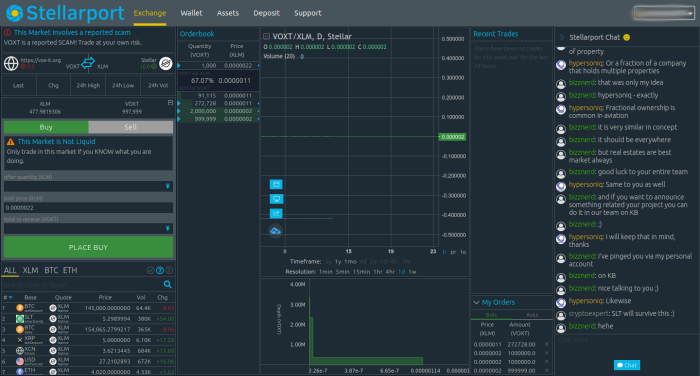Select the Sell side toggle
Viewport: 700px width, 376px height.
click(130, 127)
